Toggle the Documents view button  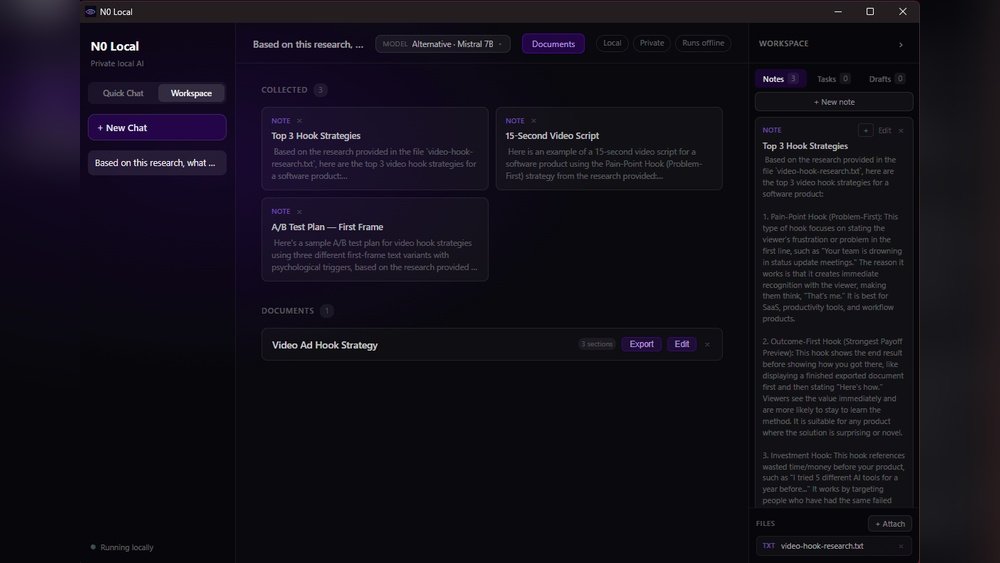553,43
